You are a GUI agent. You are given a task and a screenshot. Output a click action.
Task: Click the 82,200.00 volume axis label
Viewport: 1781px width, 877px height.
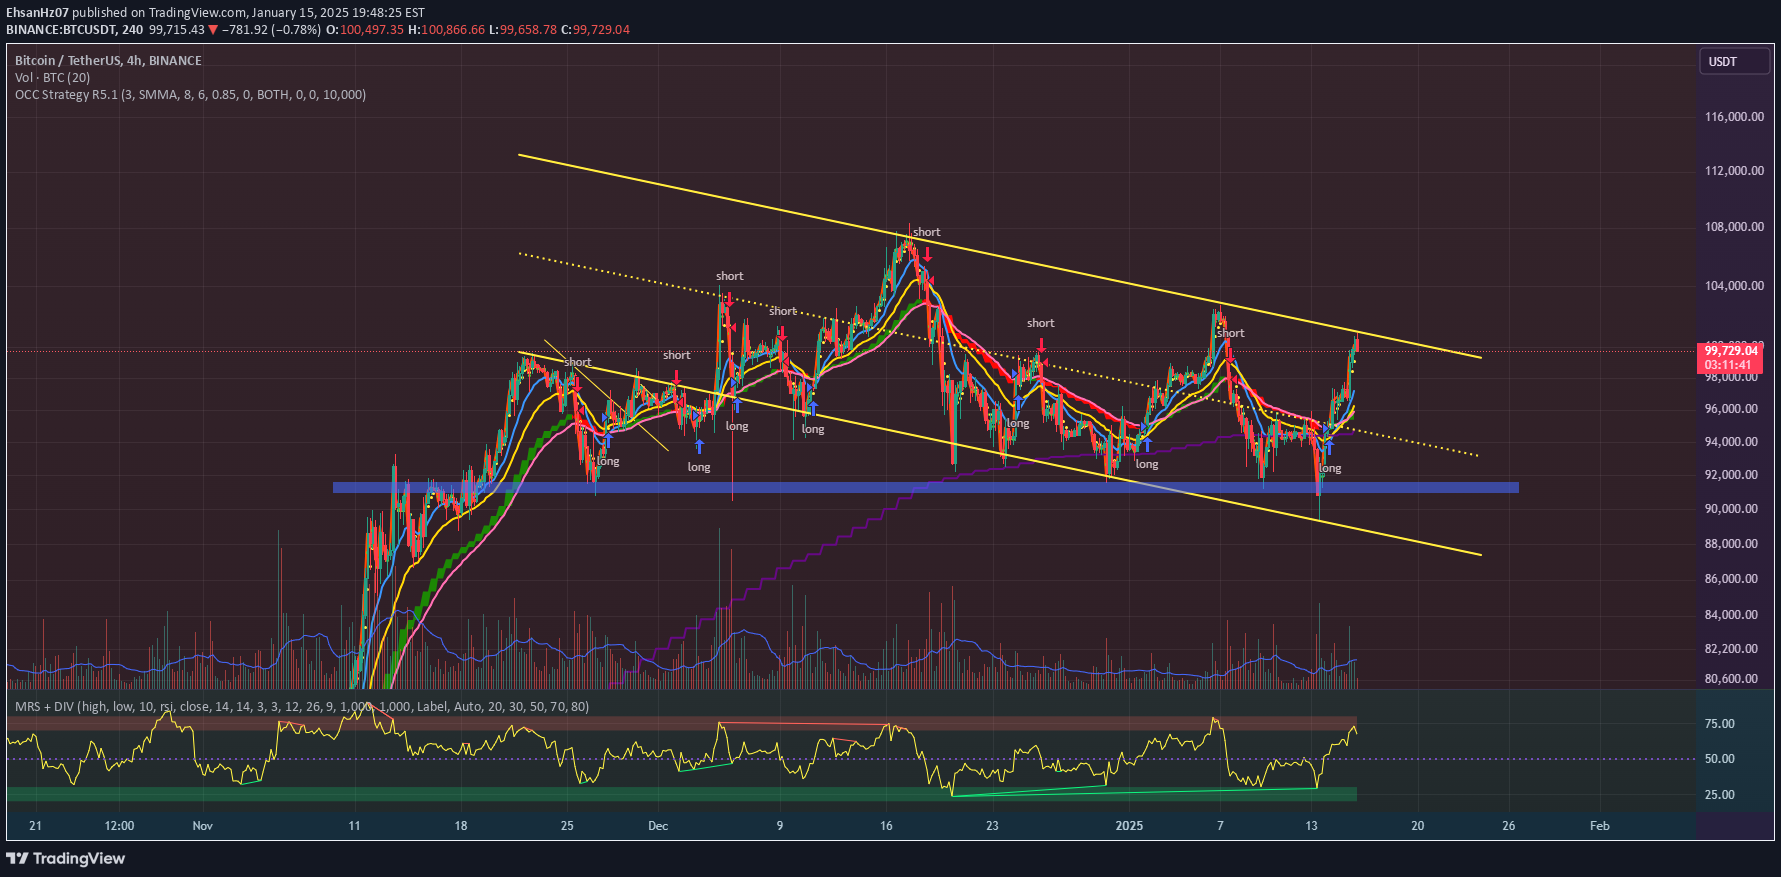(1731, 649)
